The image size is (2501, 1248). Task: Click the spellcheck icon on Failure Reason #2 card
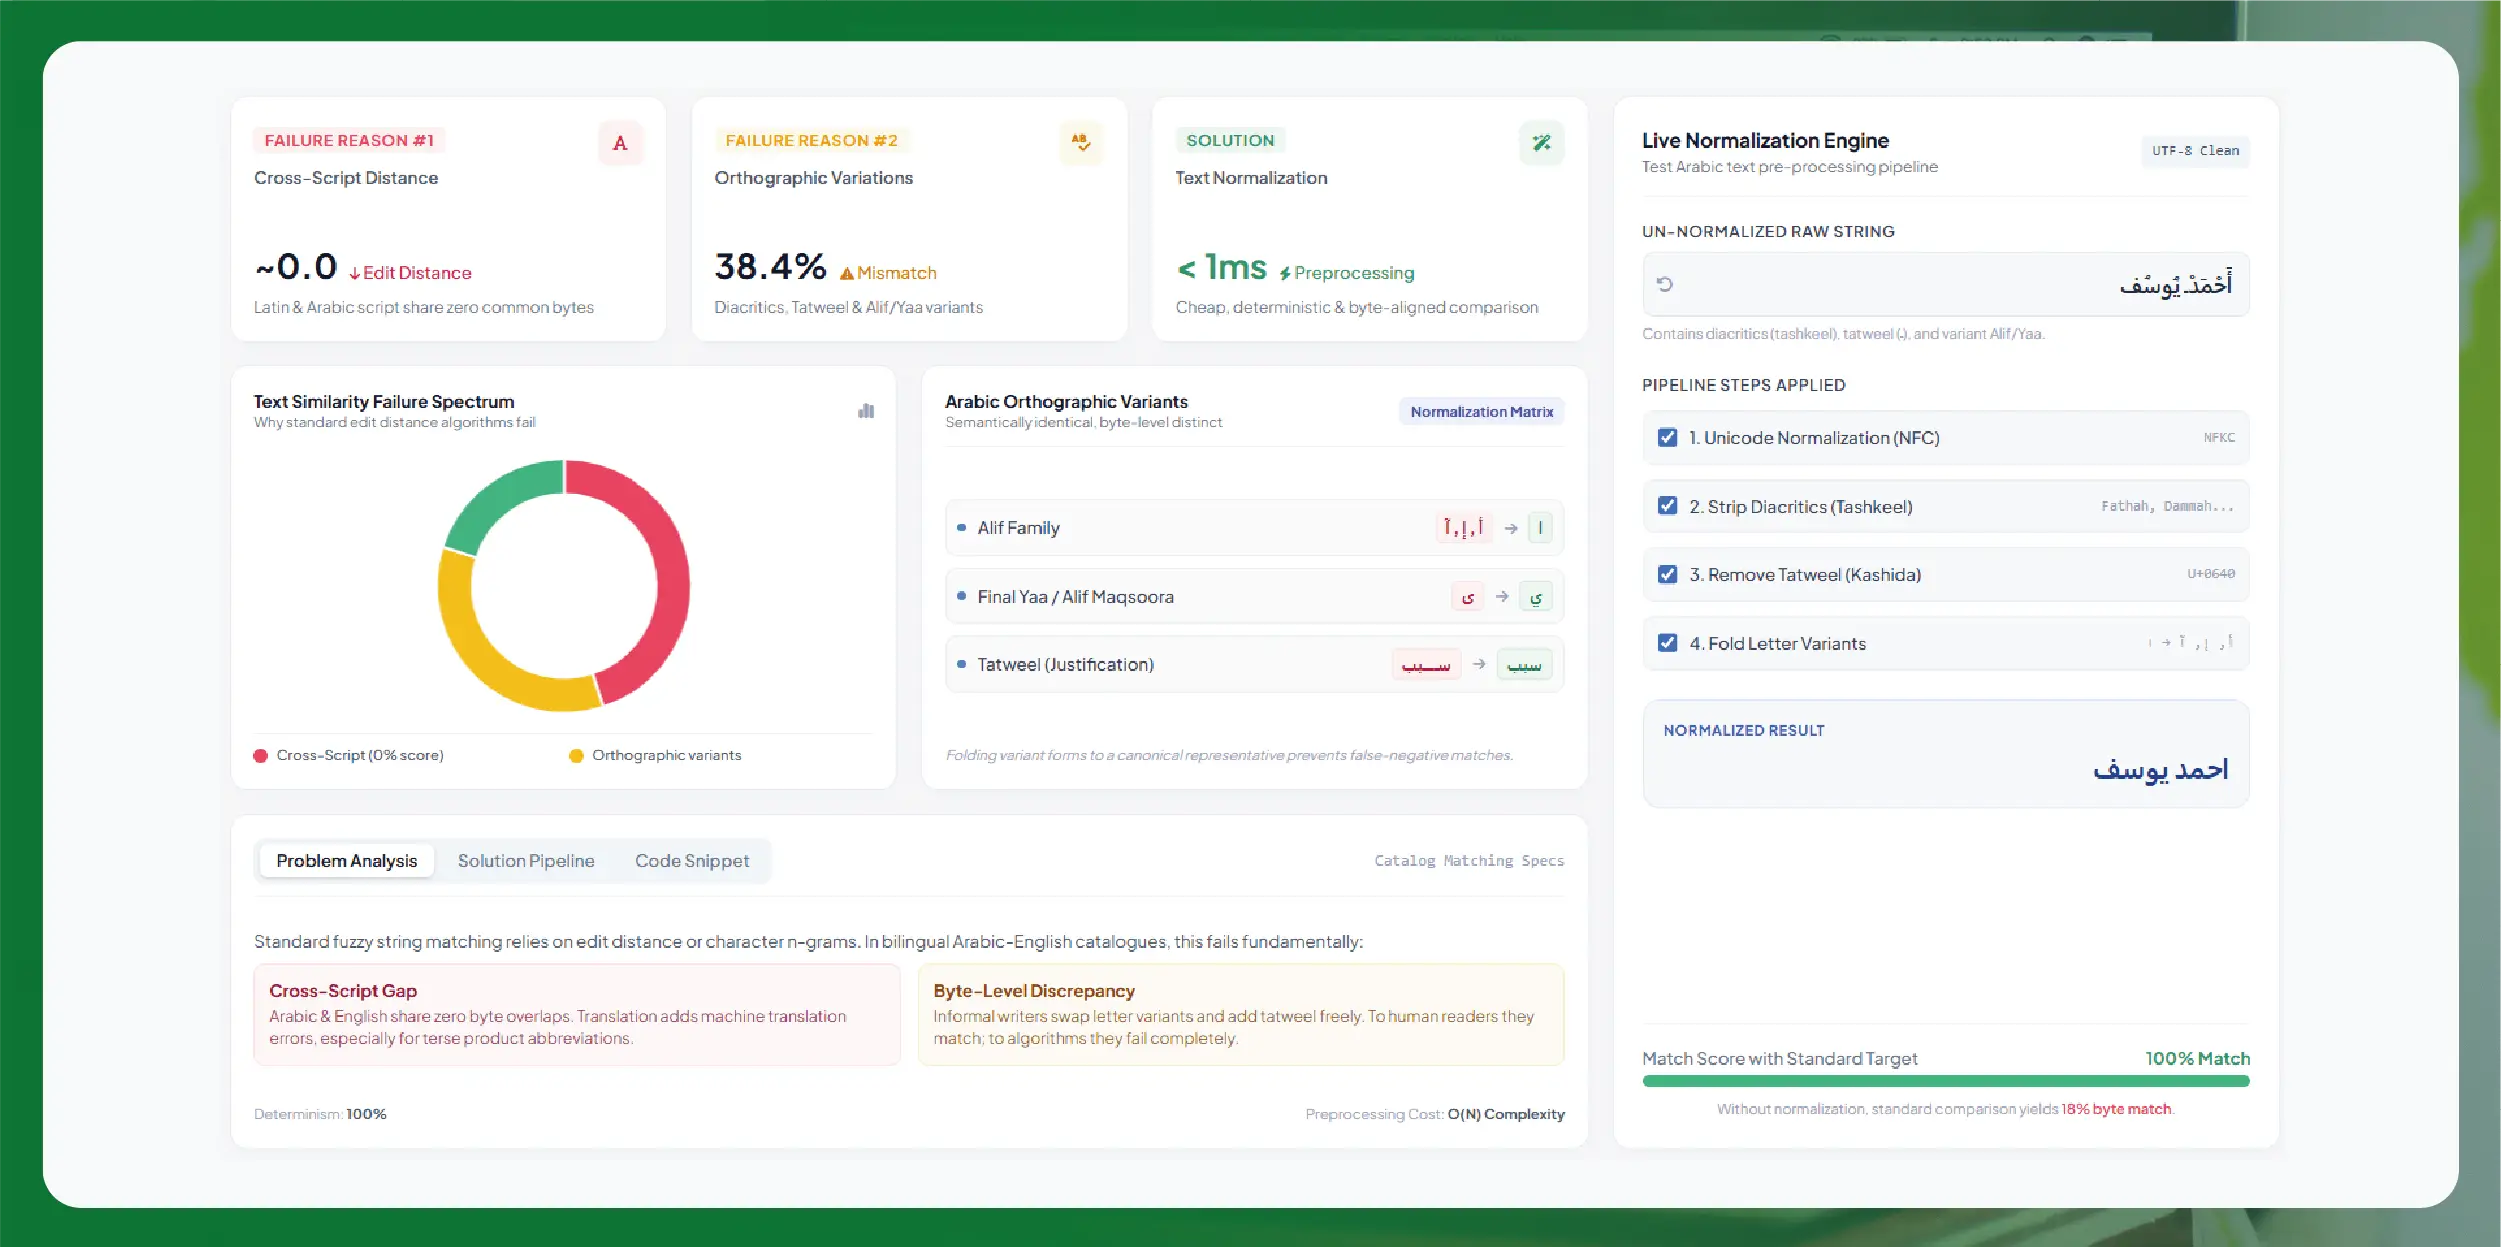click(1081, 143)
